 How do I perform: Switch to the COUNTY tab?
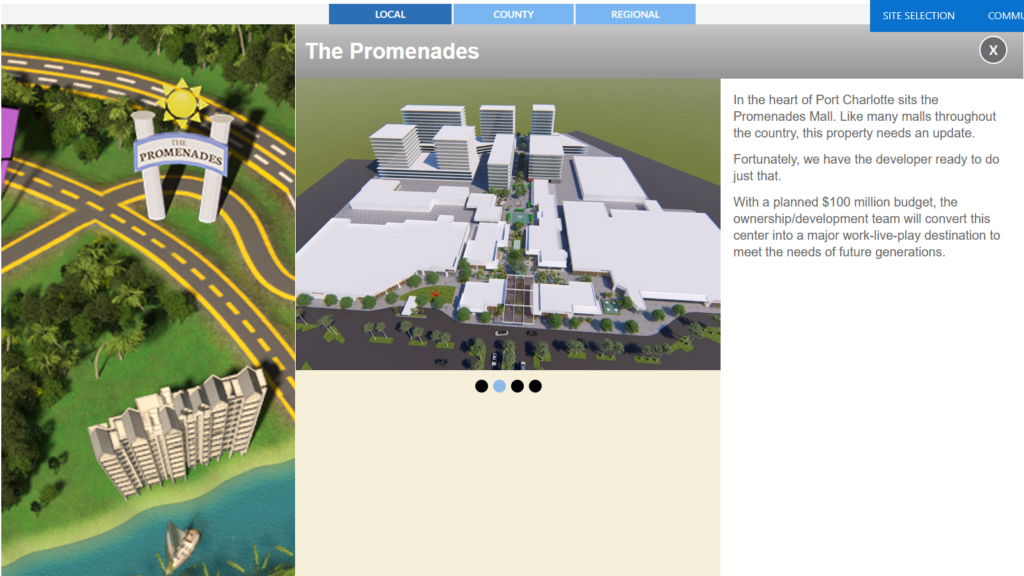[x=513, y=14]
